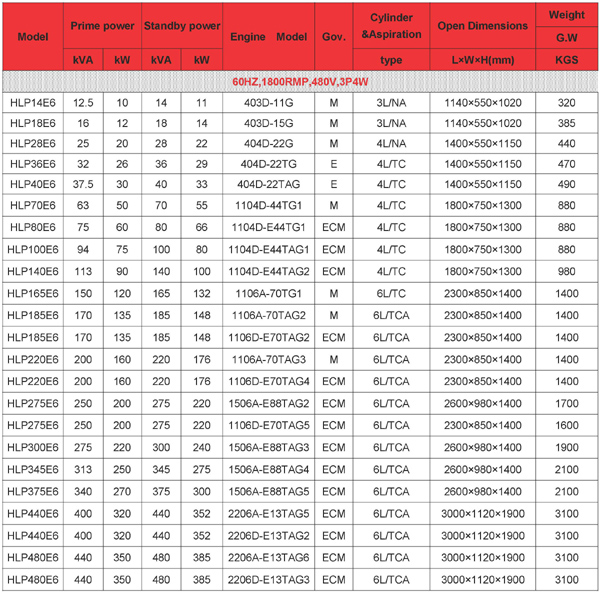The height and width of the screenshot is (594, 600).
Task: Click weight "1900" in the HLP300E6 row
Action: pyautogui.click(x=566, y=447)
